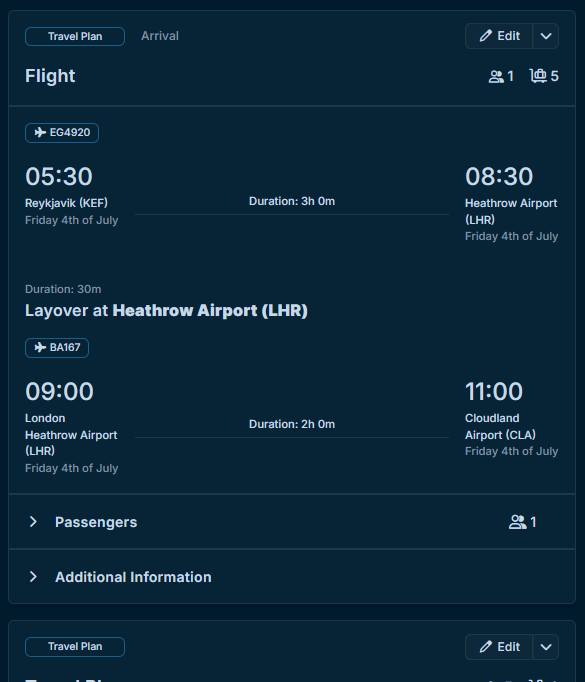Click the people icon in Passengers row

click(x=517, y=522)
